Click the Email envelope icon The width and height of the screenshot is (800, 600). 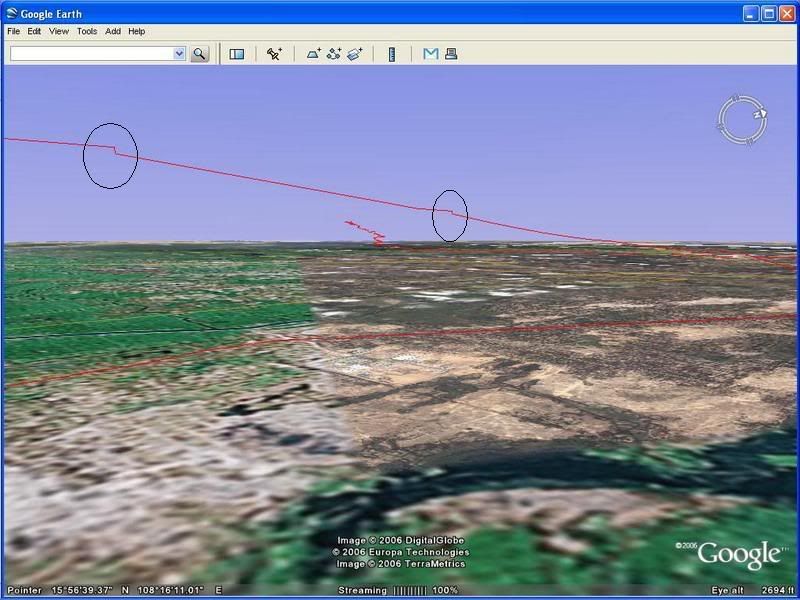(431, 54)
